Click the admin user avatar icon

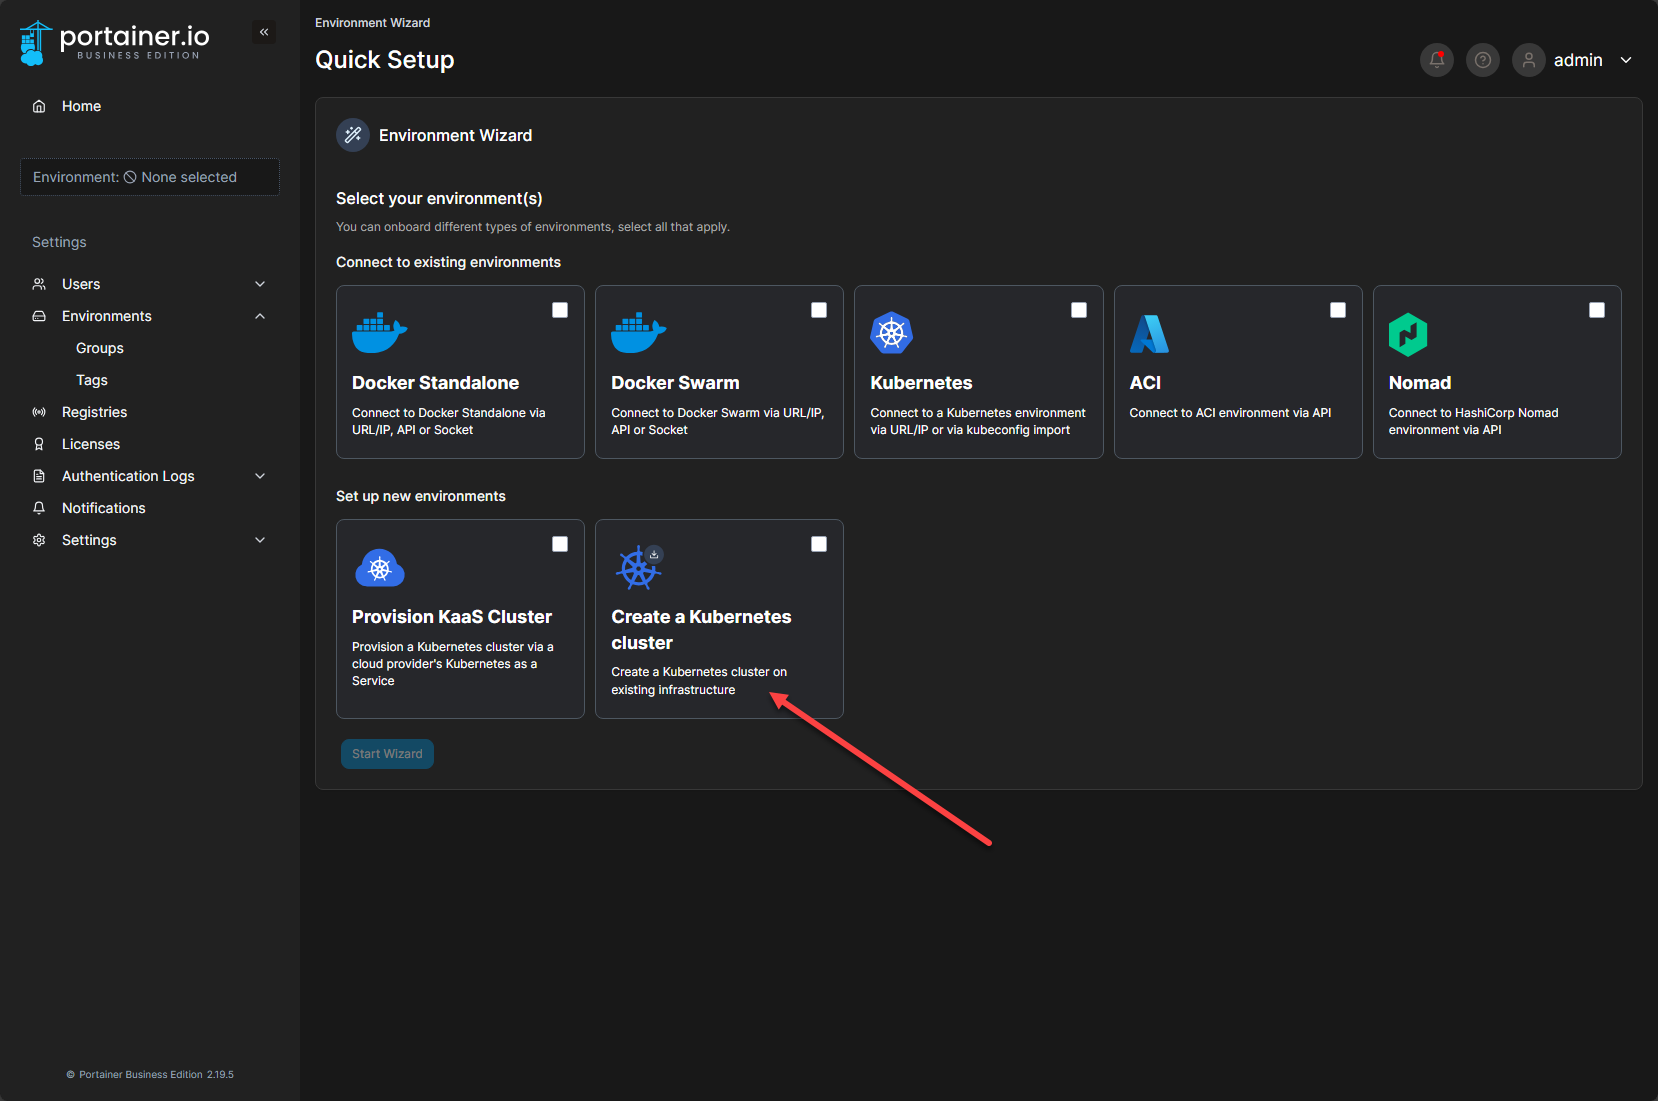tap(1528, 60)
